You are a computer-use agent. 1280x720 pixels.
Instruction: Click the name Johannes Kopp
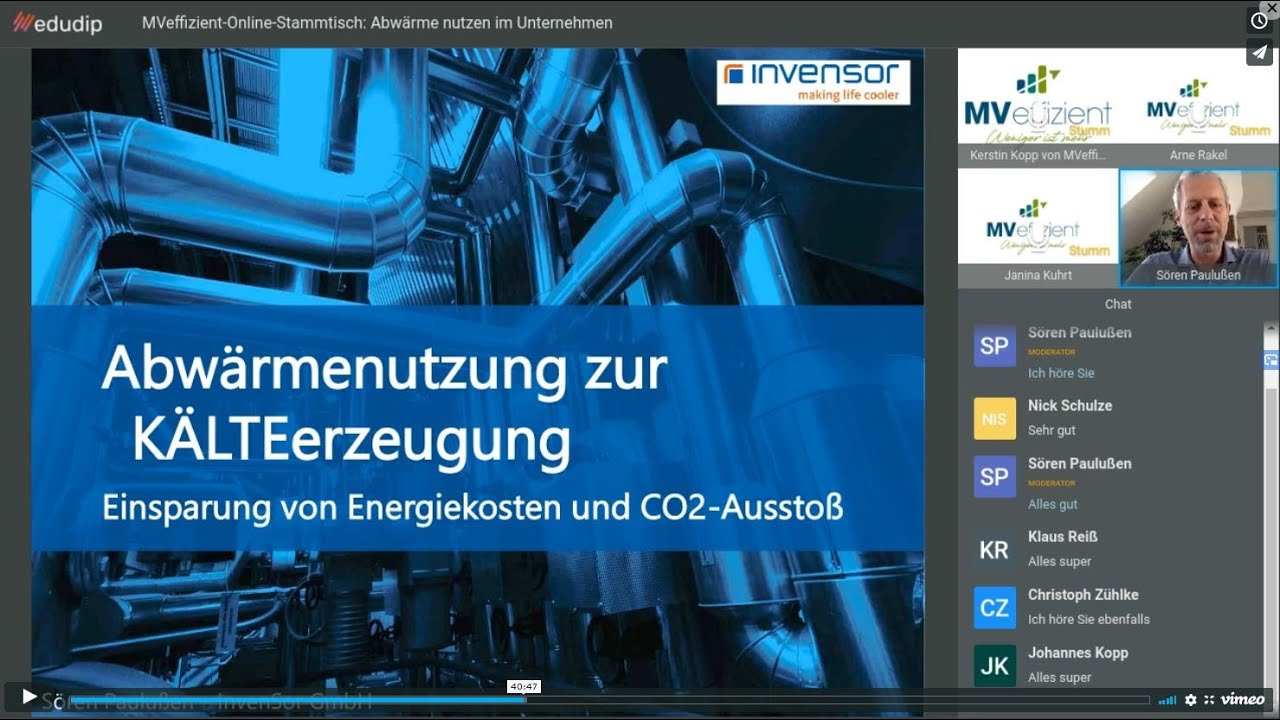(x=1078, y=652)
